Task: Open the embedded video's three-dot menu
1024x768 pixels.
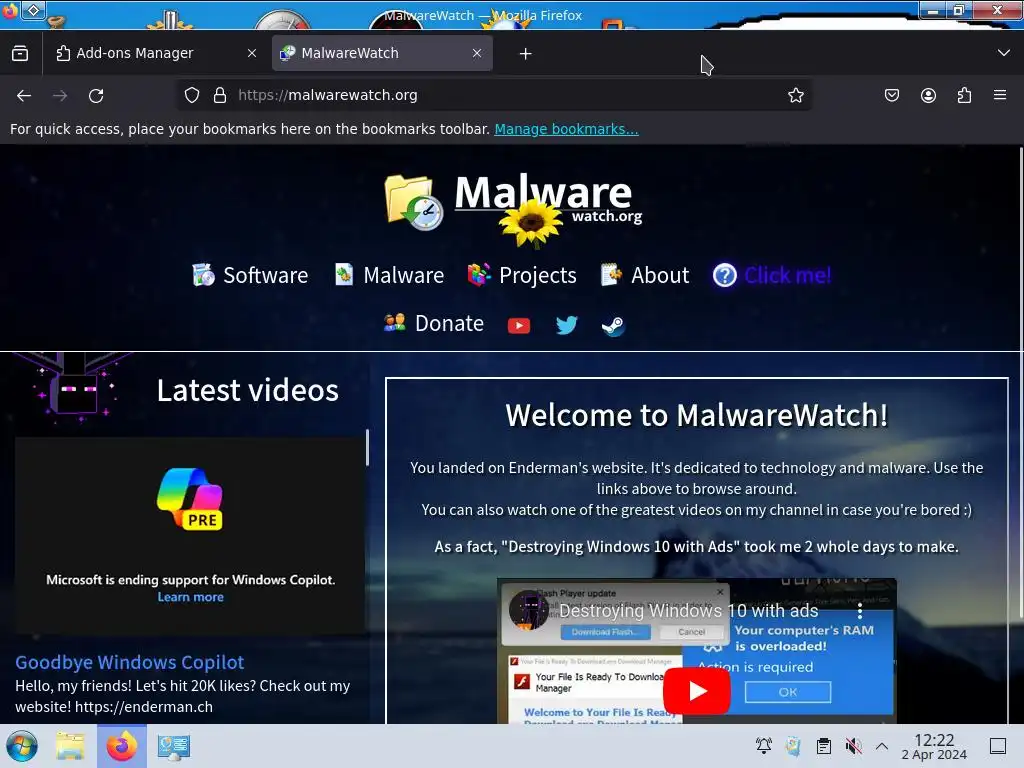Action: (x=859, y=611)
